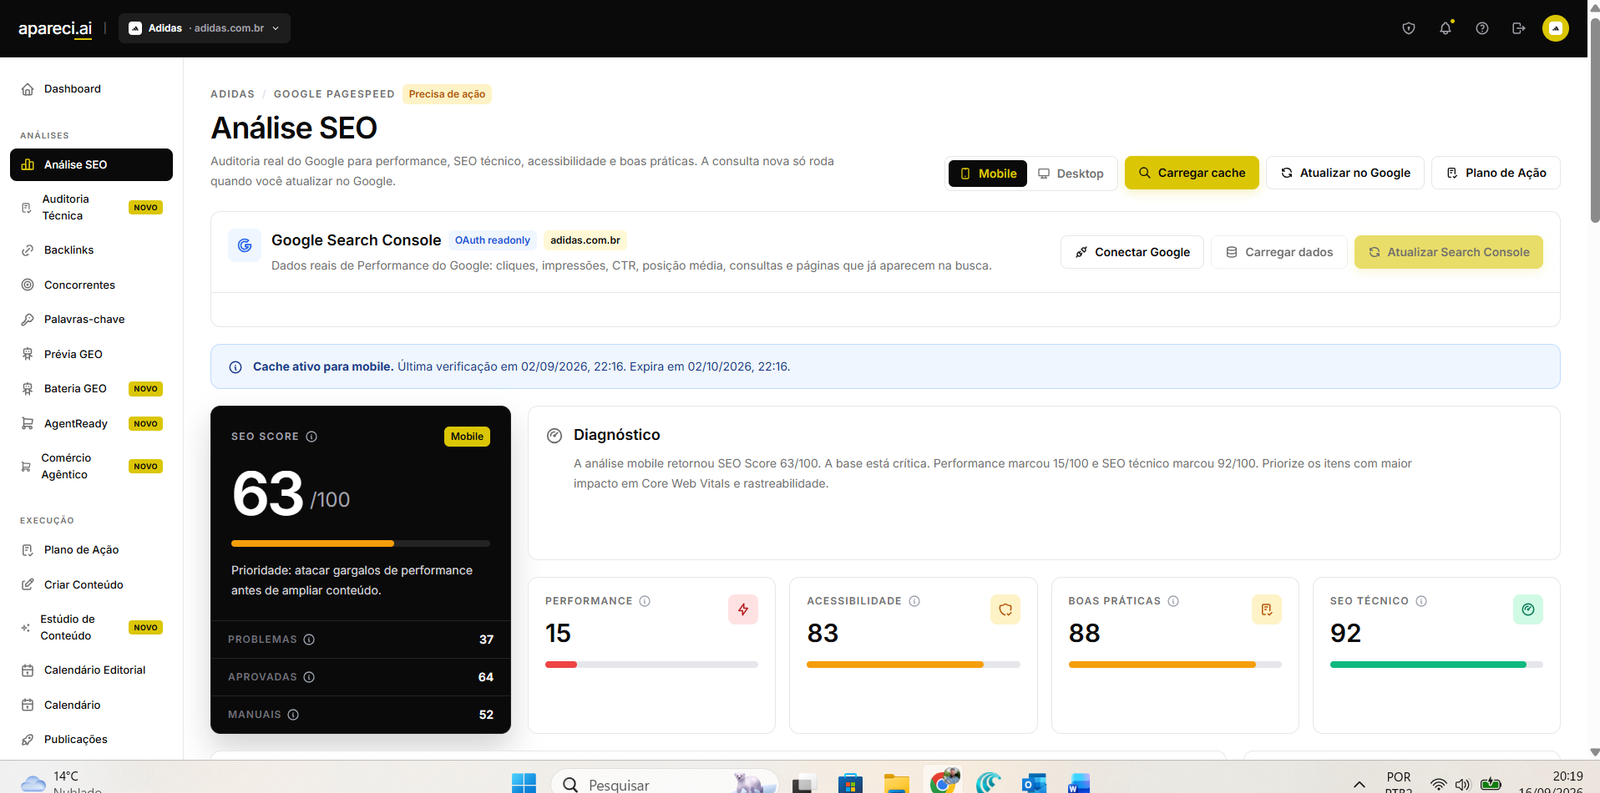Click the red lightning Performance icon
Viewport: 1600px width, 793px height.
[743, 609]
